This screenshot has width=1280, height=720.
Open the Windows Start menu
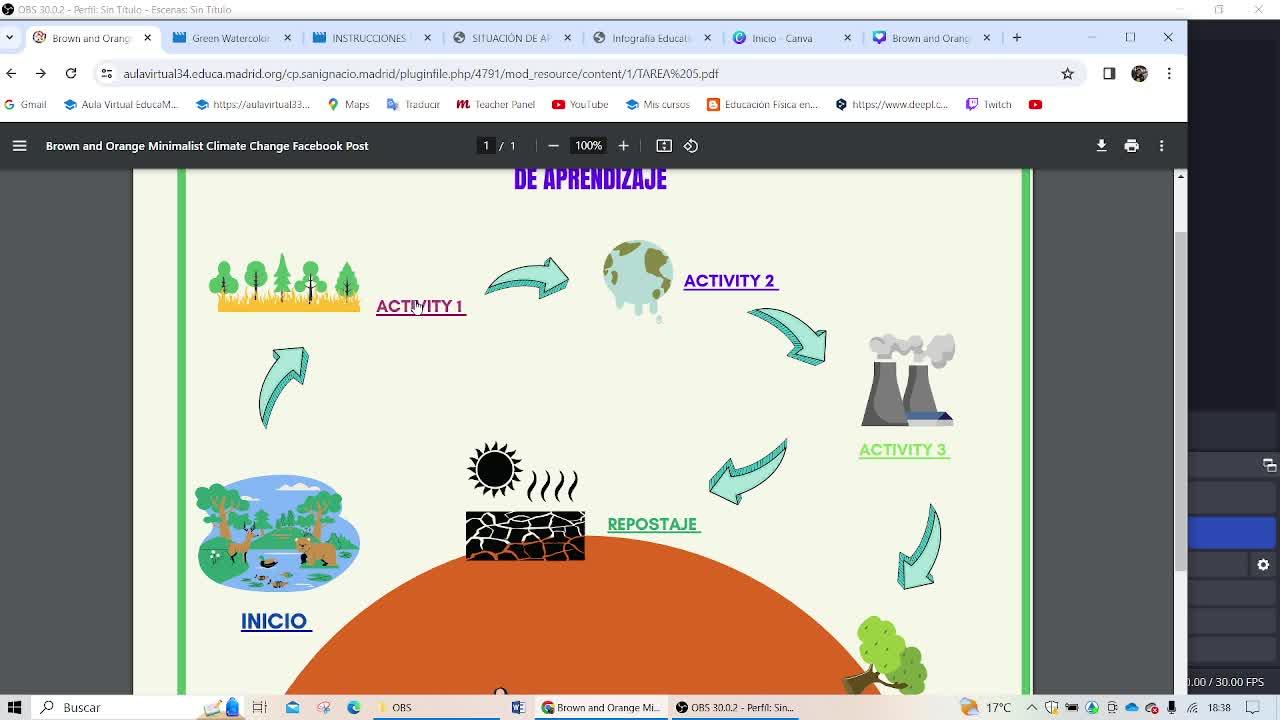(14, 707)
